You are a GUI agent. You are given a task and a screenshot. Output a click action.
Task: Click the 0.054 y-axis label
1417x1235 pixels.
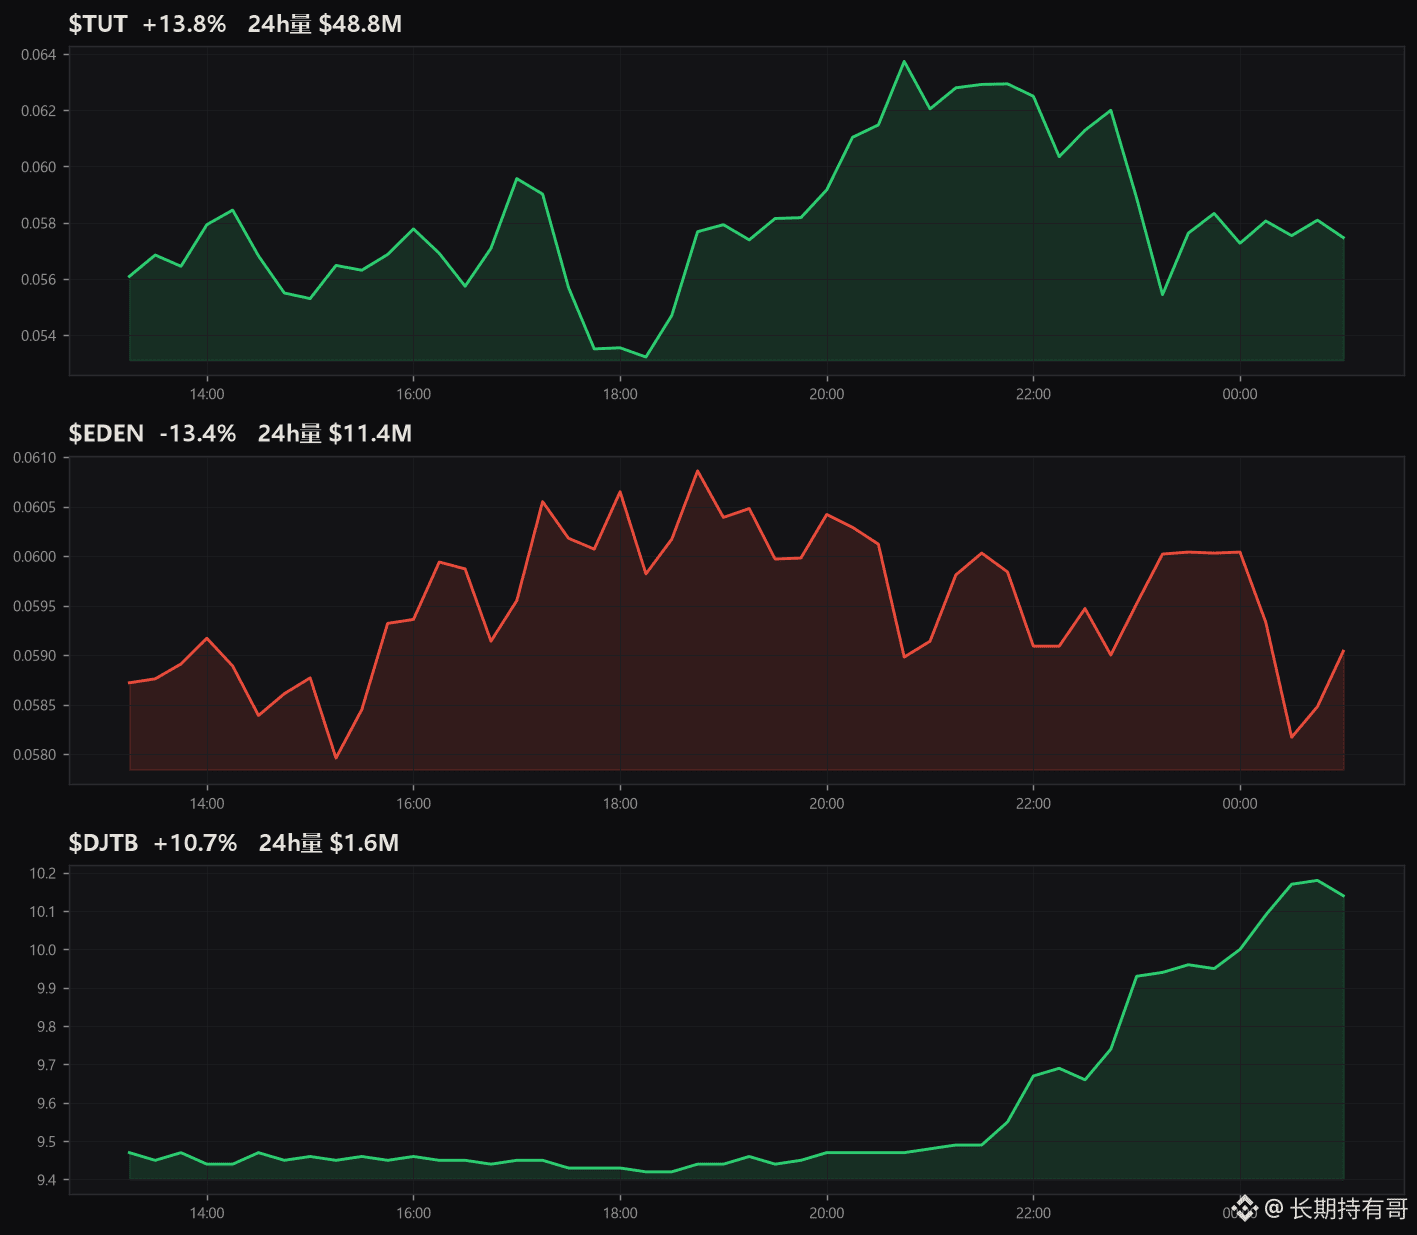[x=39, y=335]
